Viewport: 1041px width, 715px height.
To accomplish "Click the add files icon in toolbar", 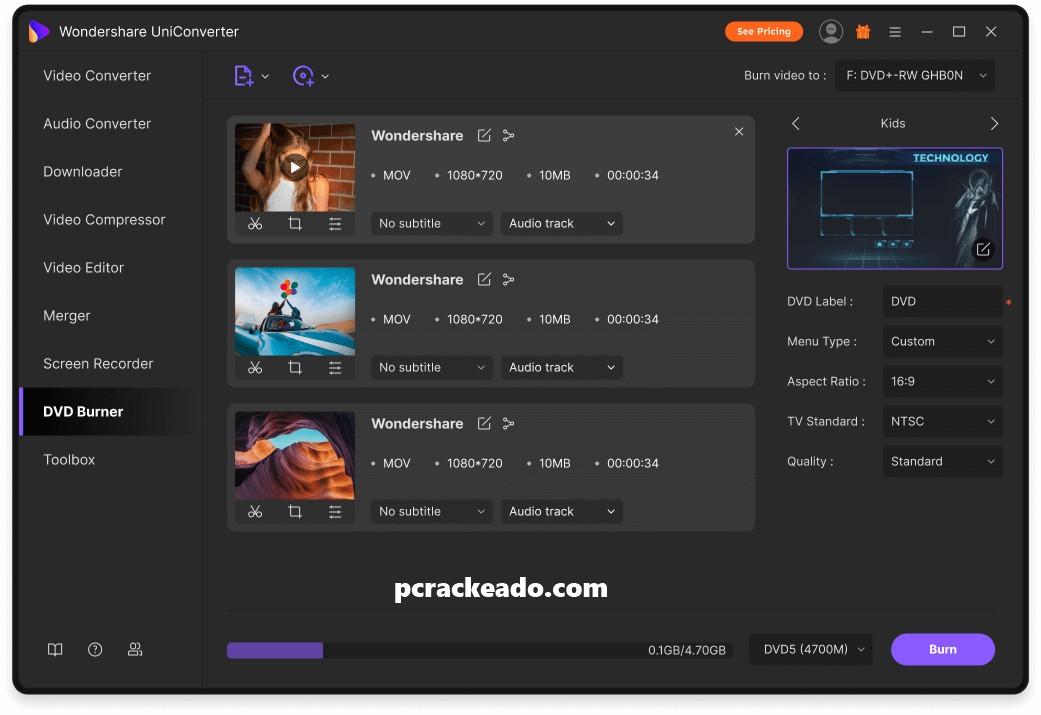I will coord(243,76).
